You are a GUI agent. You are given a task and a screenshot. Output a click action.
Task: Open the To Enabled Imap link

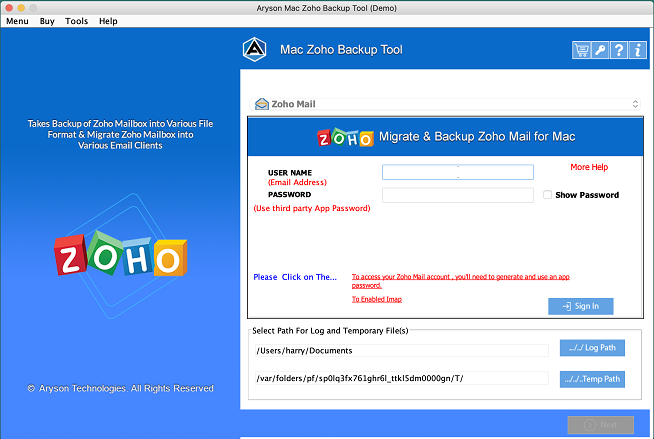pos(377,299)
